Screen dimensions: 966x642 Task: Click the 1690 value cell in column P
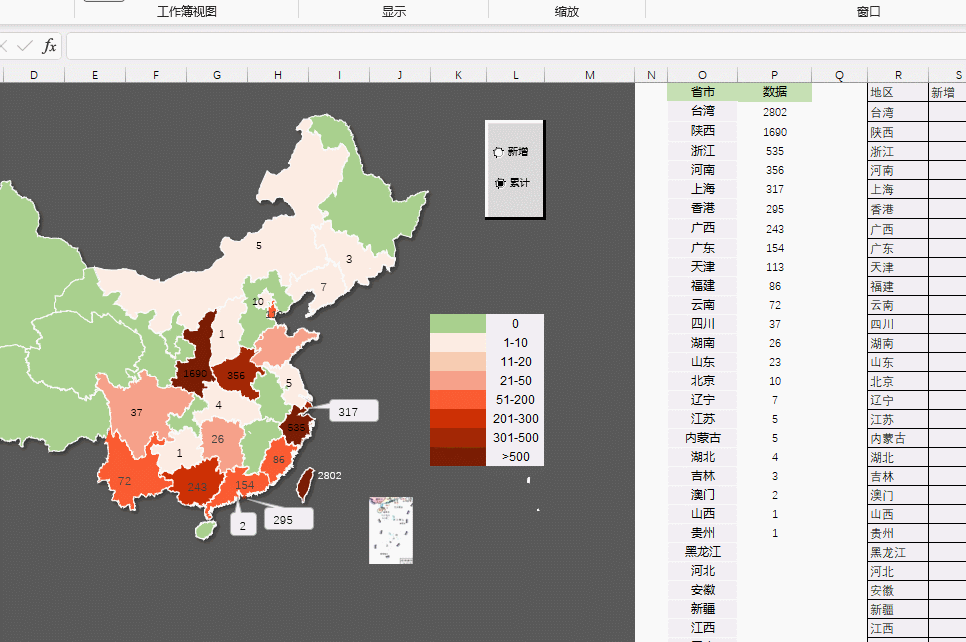[774, 131]
